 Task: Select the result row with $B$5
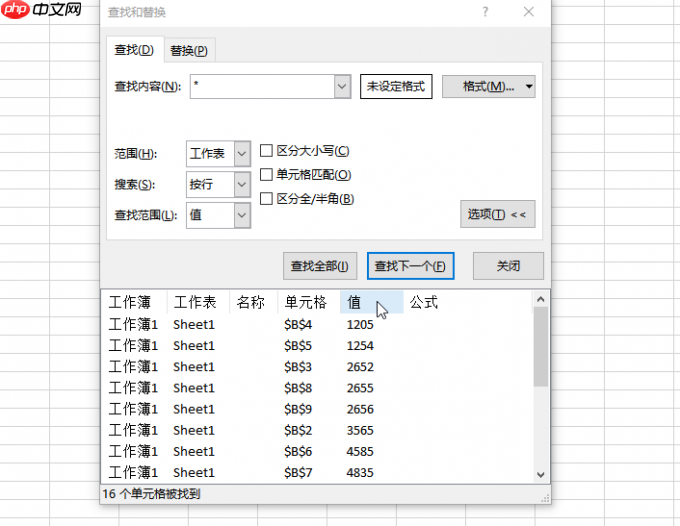[317, 346]
